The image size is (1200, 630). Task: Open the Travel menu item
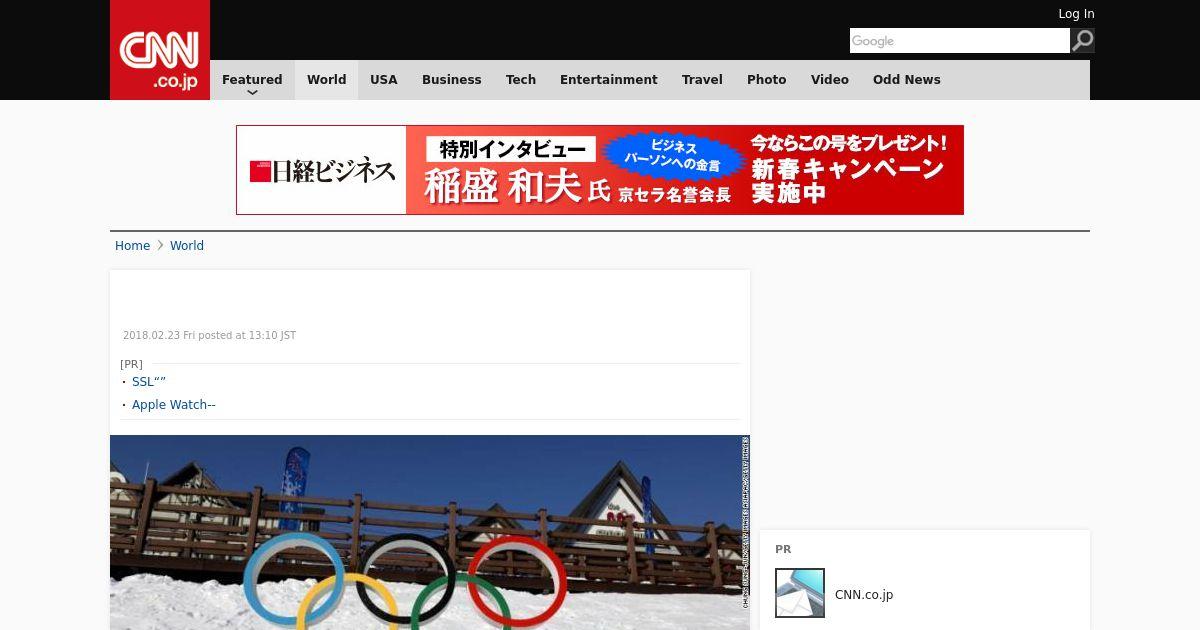coord(702,80)
